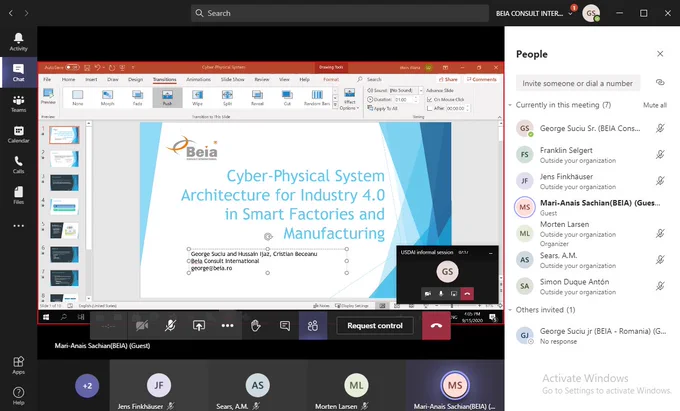This screenshot has height=411, width=680.
Task: Click Preview transition button in PowerPoint
Action: click(48, 96)
